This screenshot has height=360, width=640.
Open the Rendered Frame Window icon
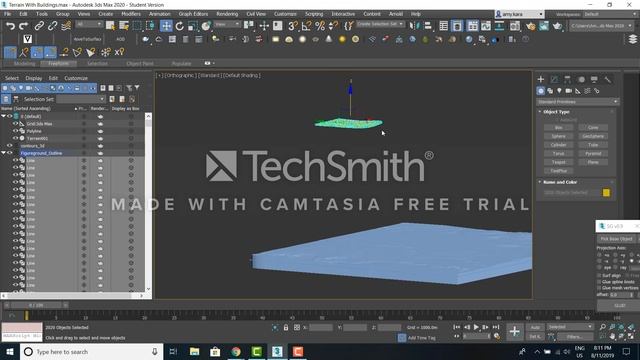[544, 26]
